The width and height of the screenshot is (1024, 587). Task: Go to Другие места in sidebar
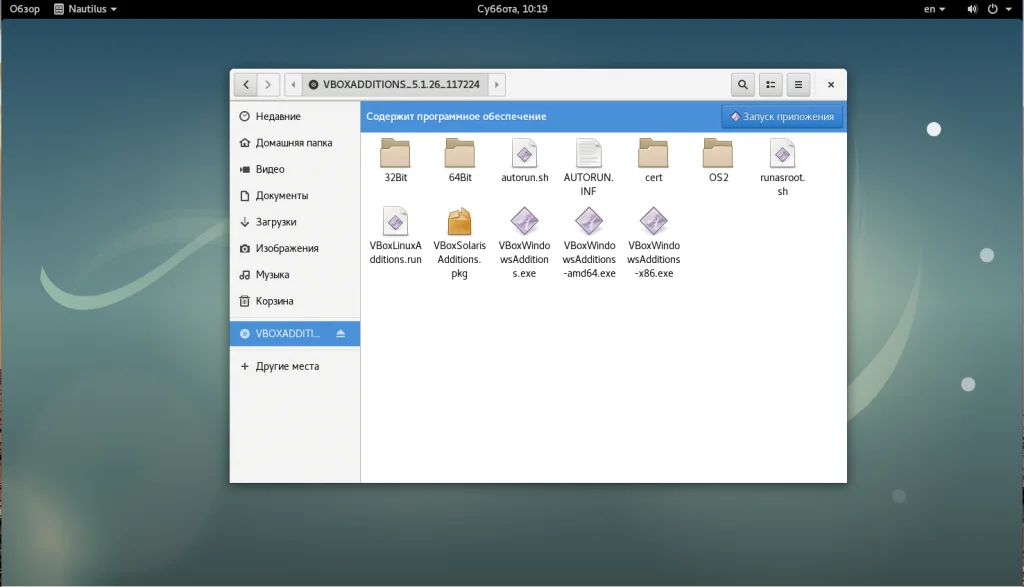coord(287,366)
